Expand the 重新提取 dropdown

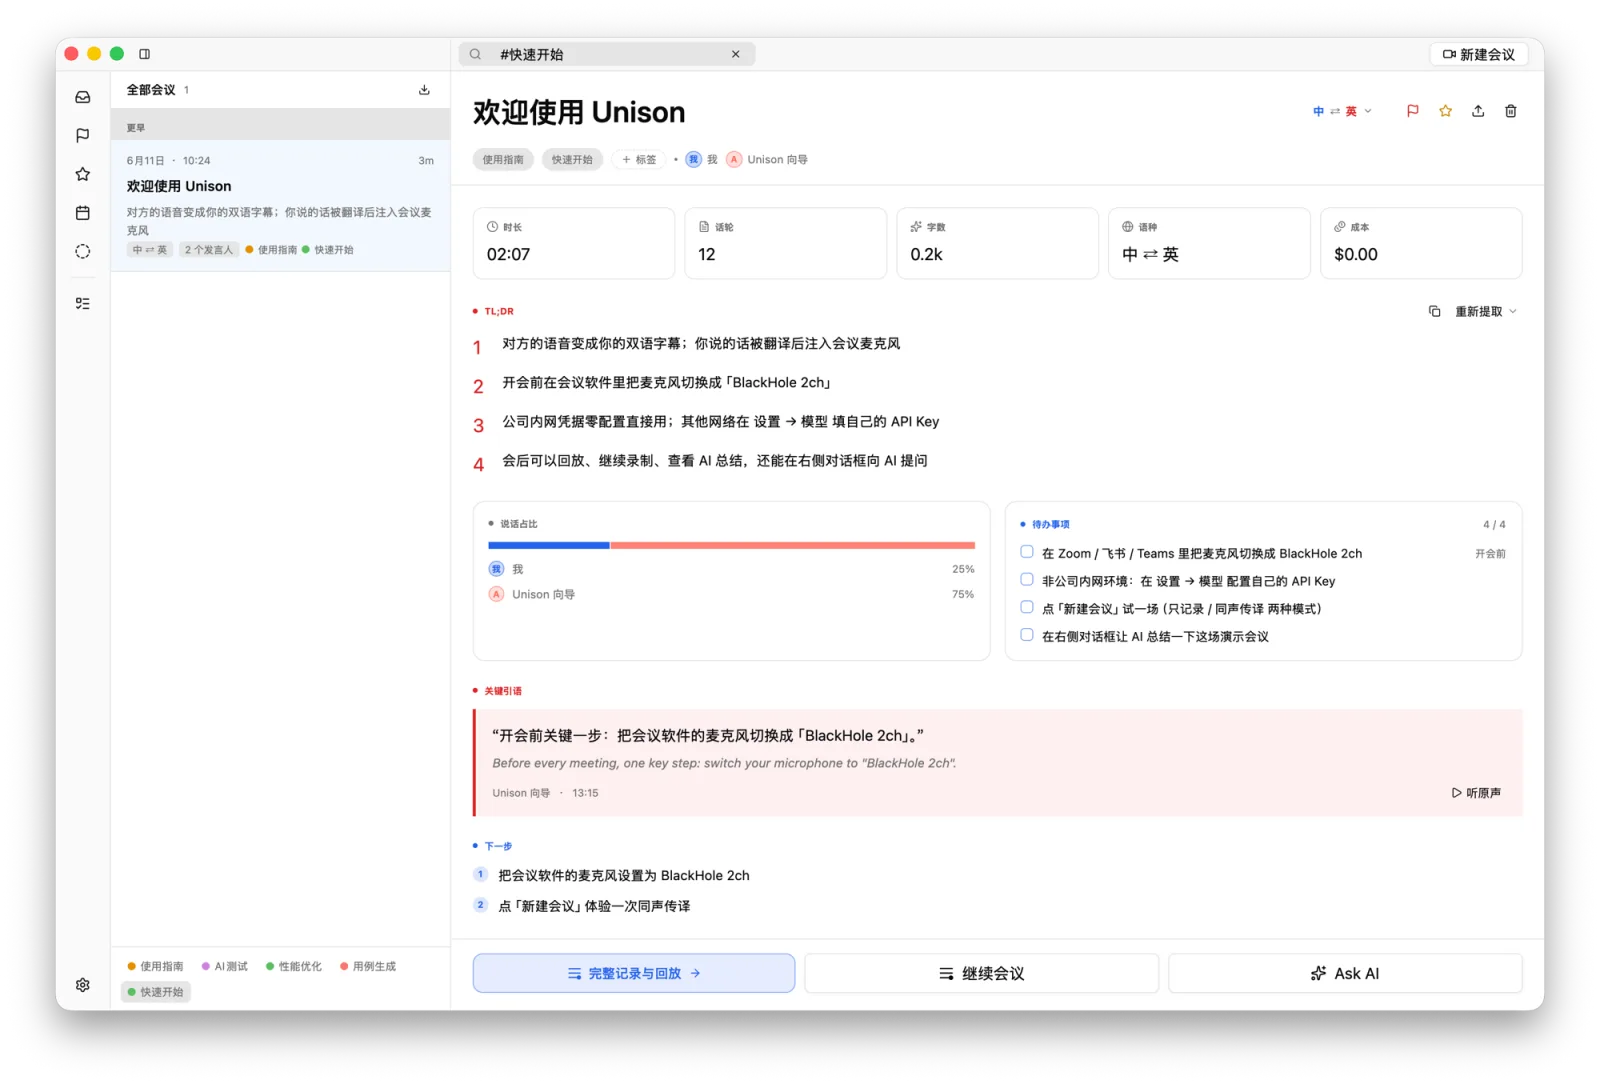1486,311
